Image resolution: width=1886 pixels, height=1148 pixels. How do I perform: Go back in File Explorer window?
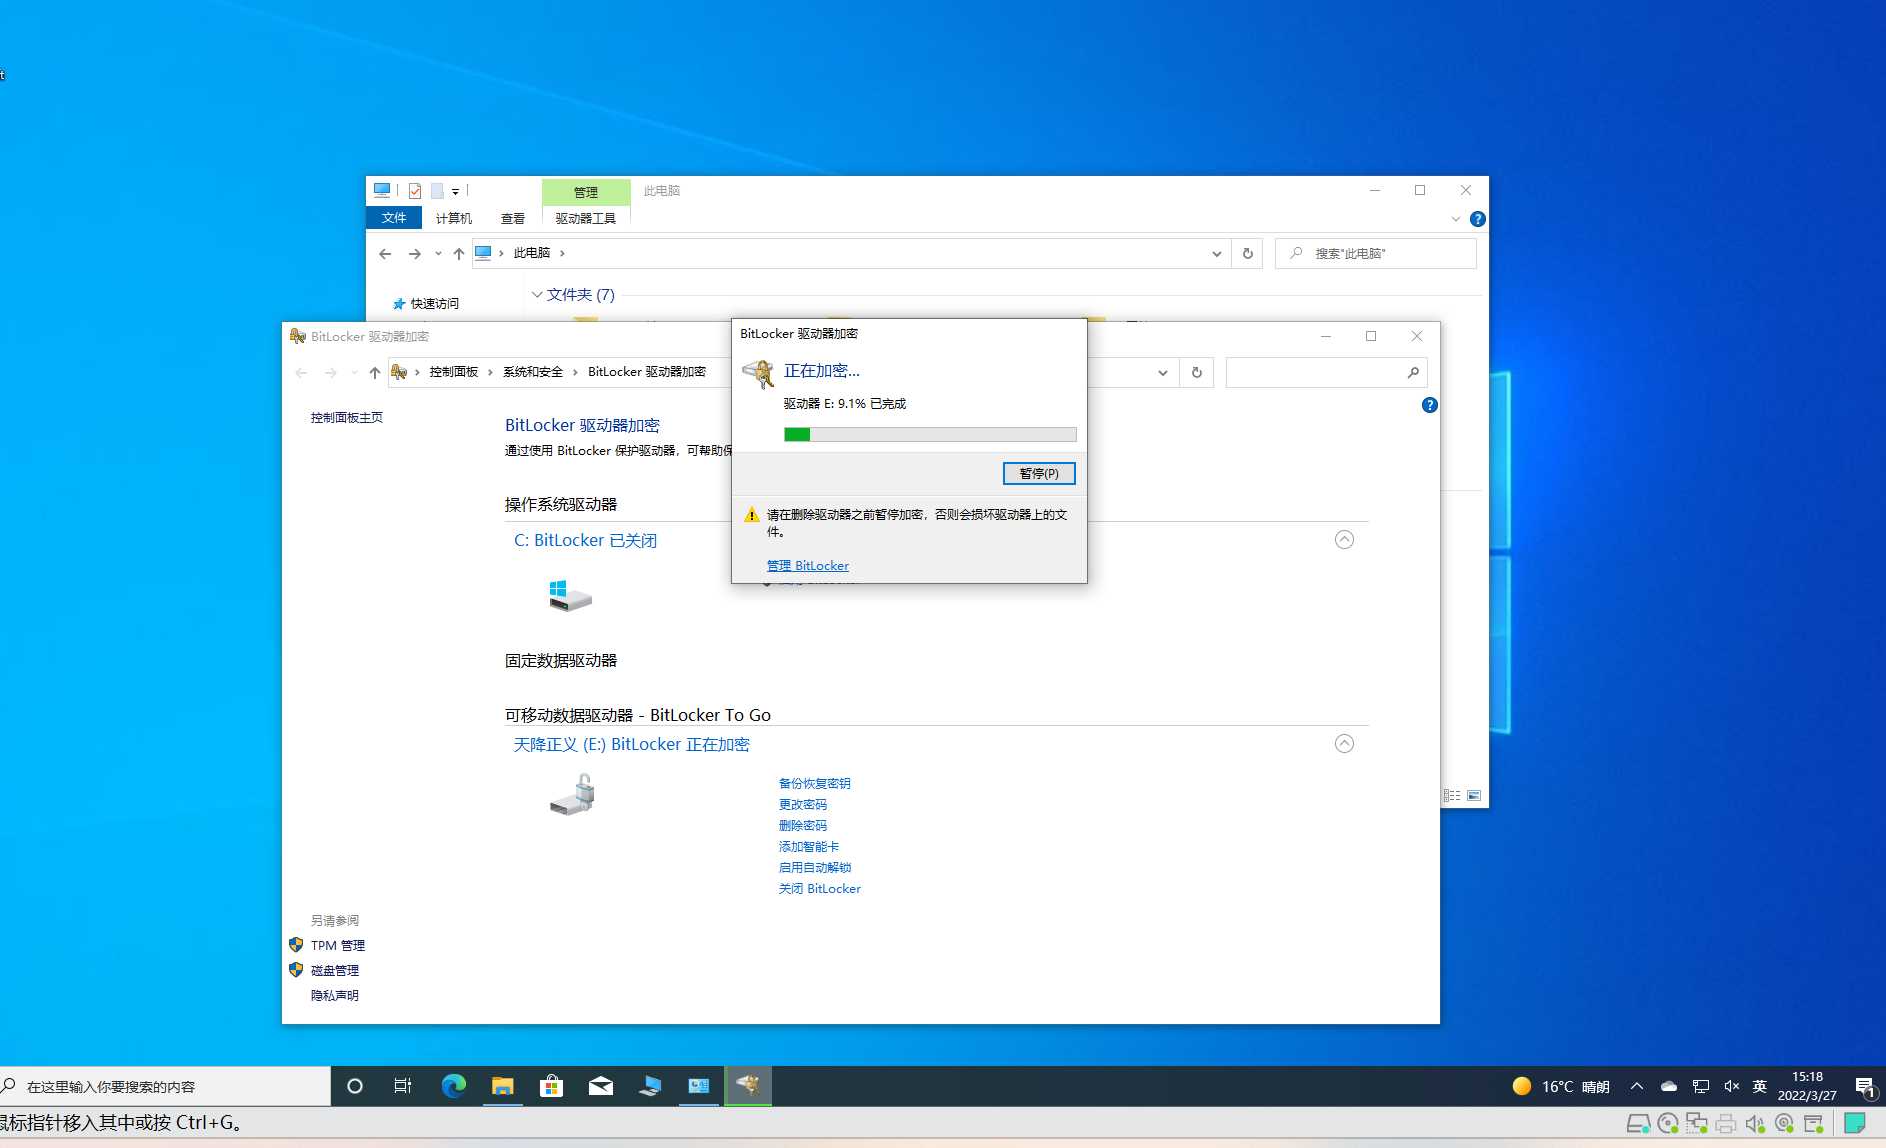pos(385,254)
